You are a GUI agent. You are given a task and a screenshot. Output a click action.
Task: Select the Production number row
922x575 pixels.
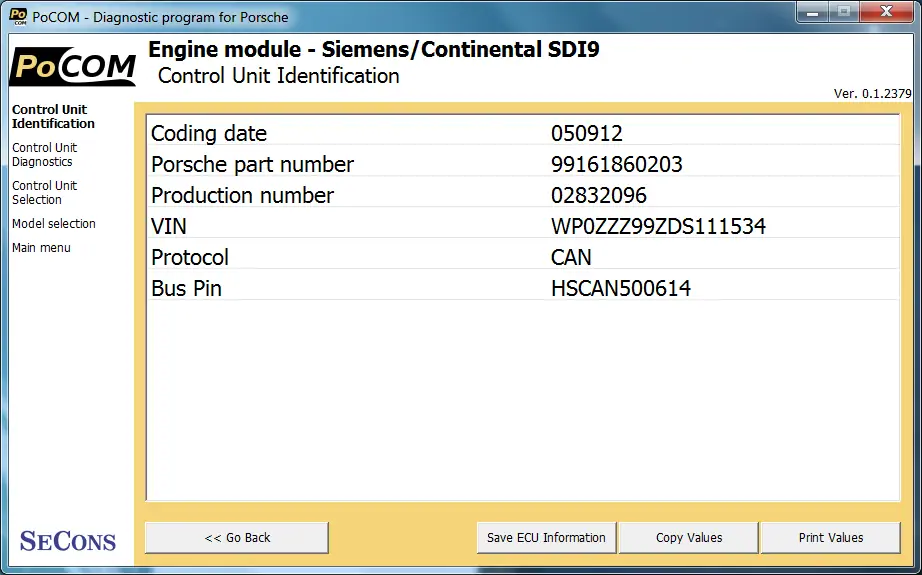tap(523, 195)
